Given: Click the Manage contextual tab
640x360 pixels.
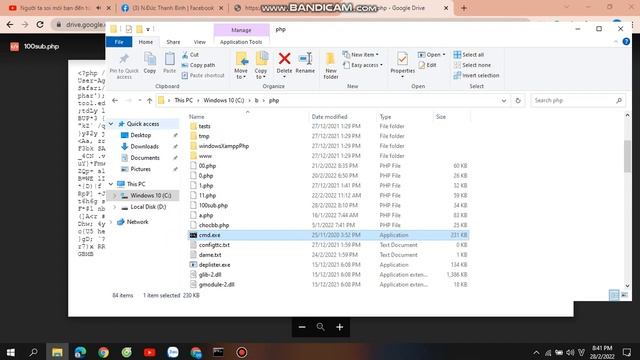Looking at the screenshot, I should pyautogui.click(x=241, y=30).
